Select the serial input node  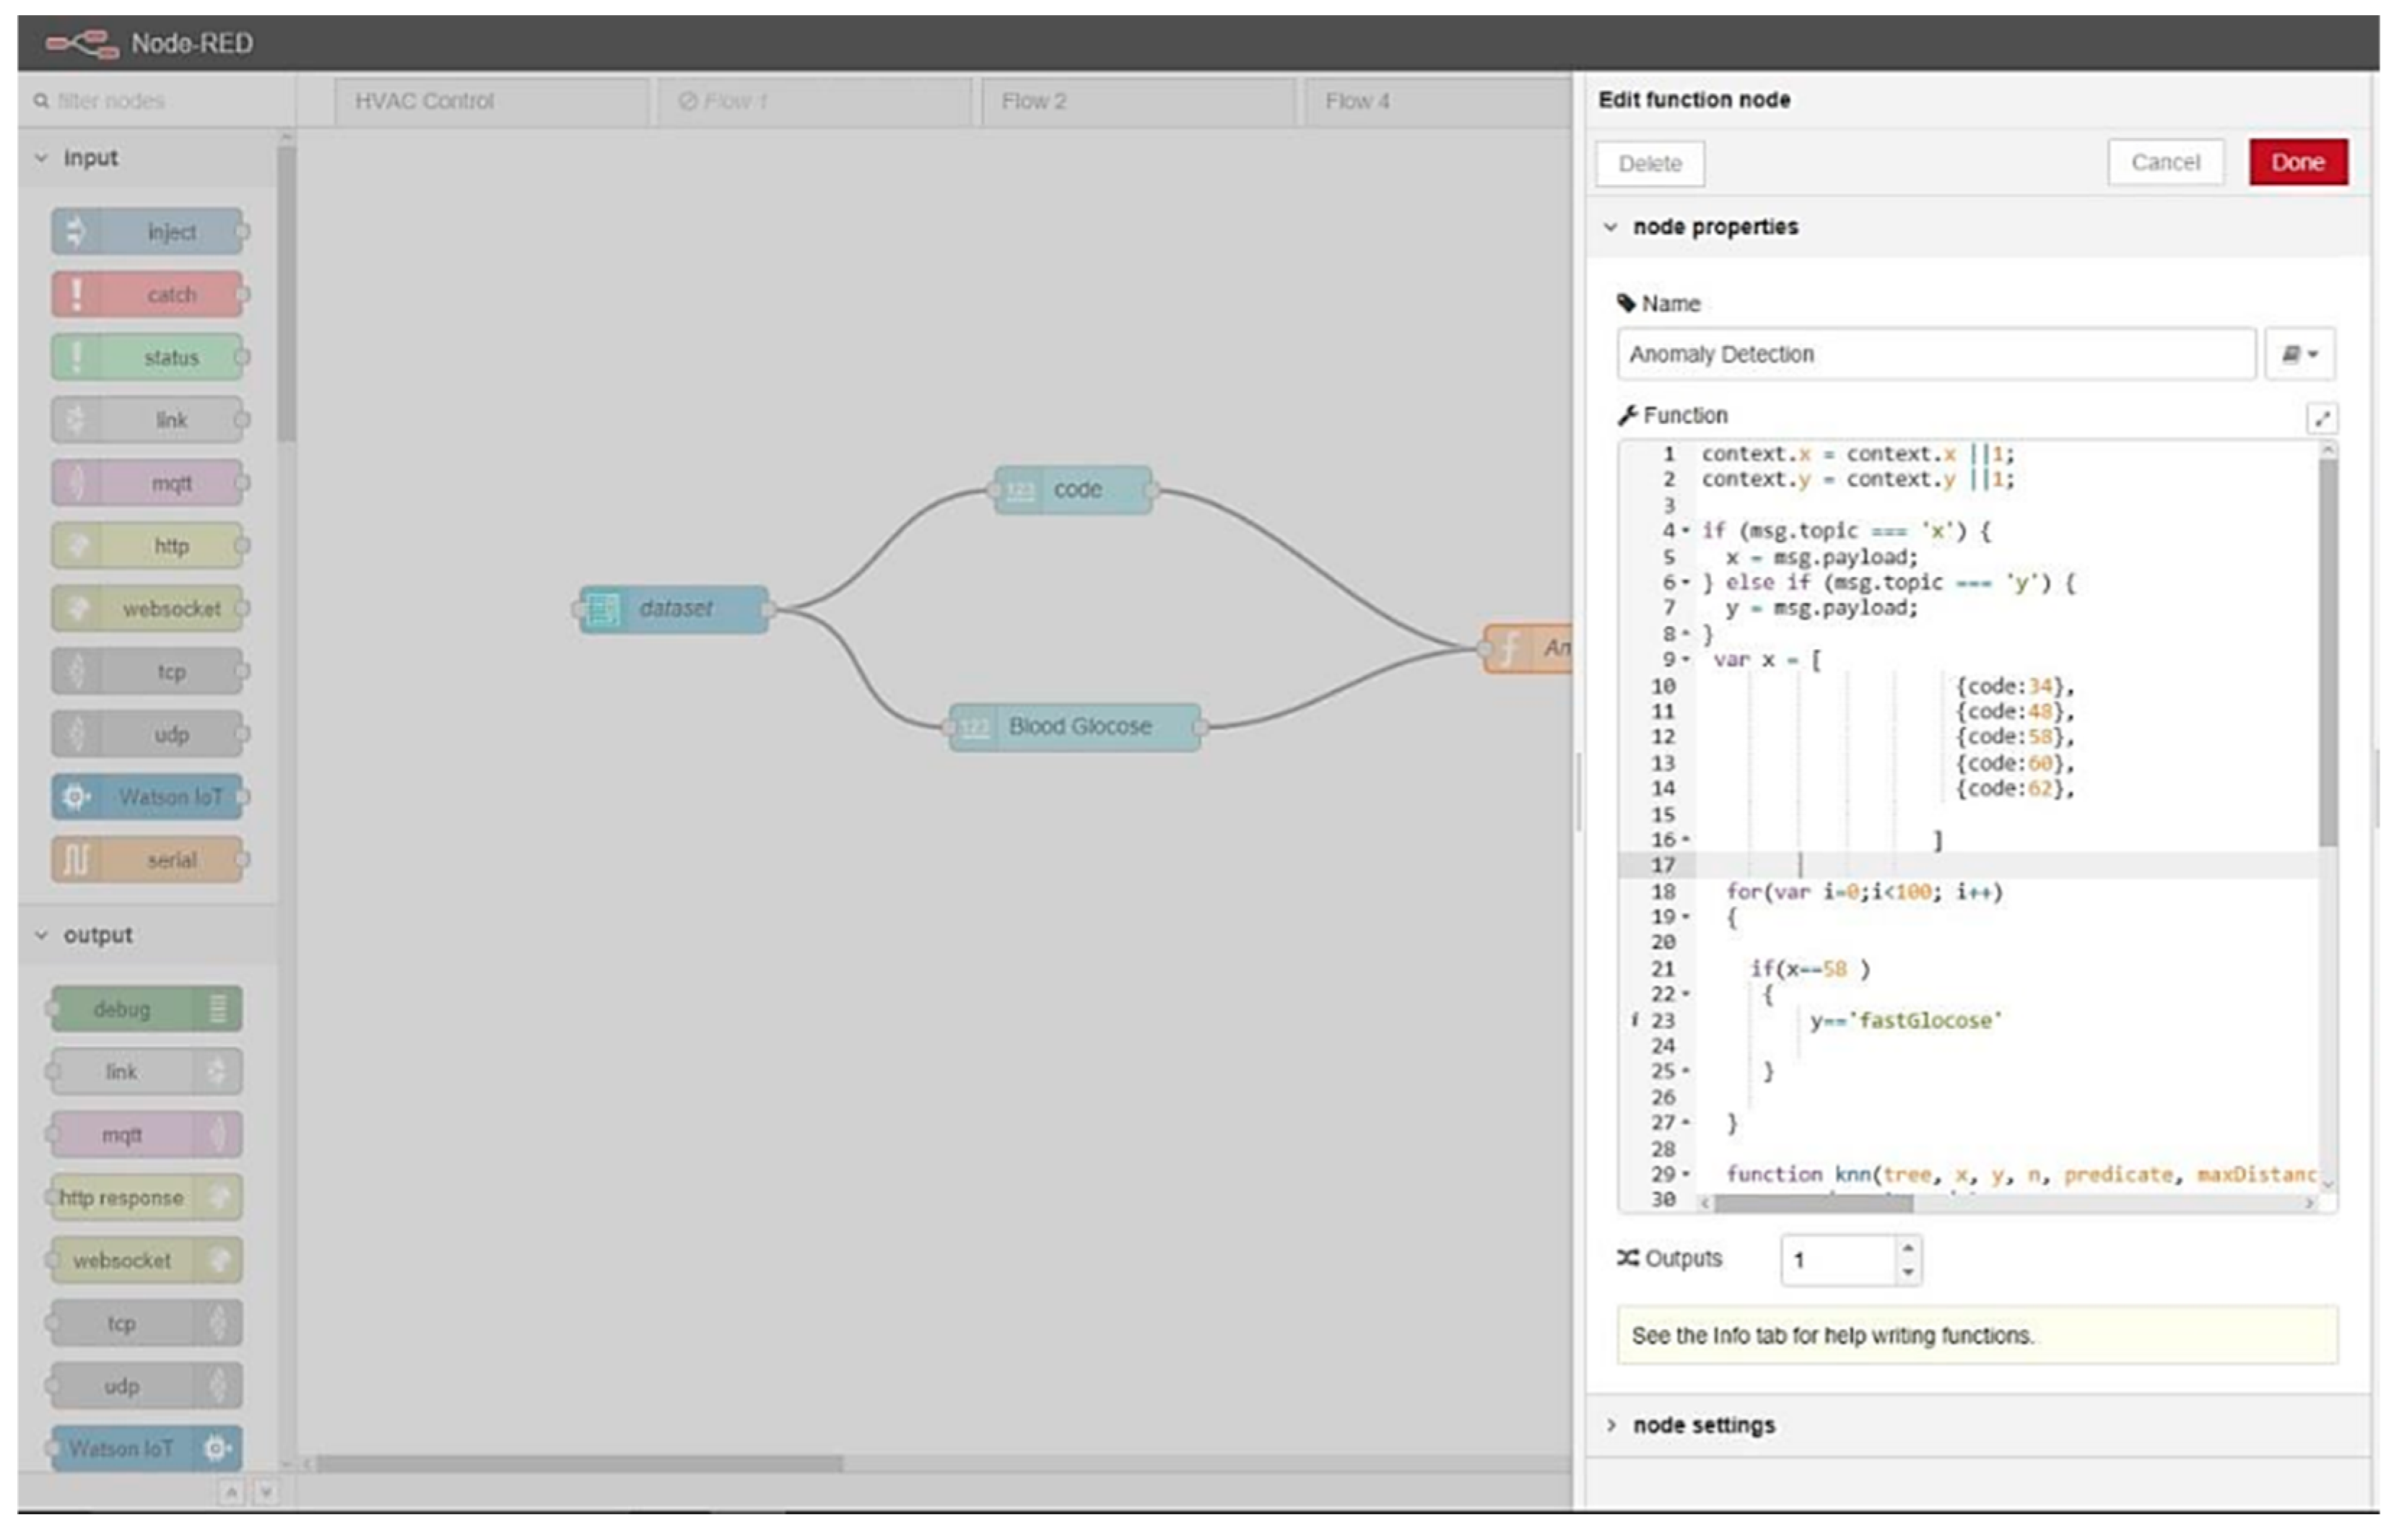pos(147,860)
